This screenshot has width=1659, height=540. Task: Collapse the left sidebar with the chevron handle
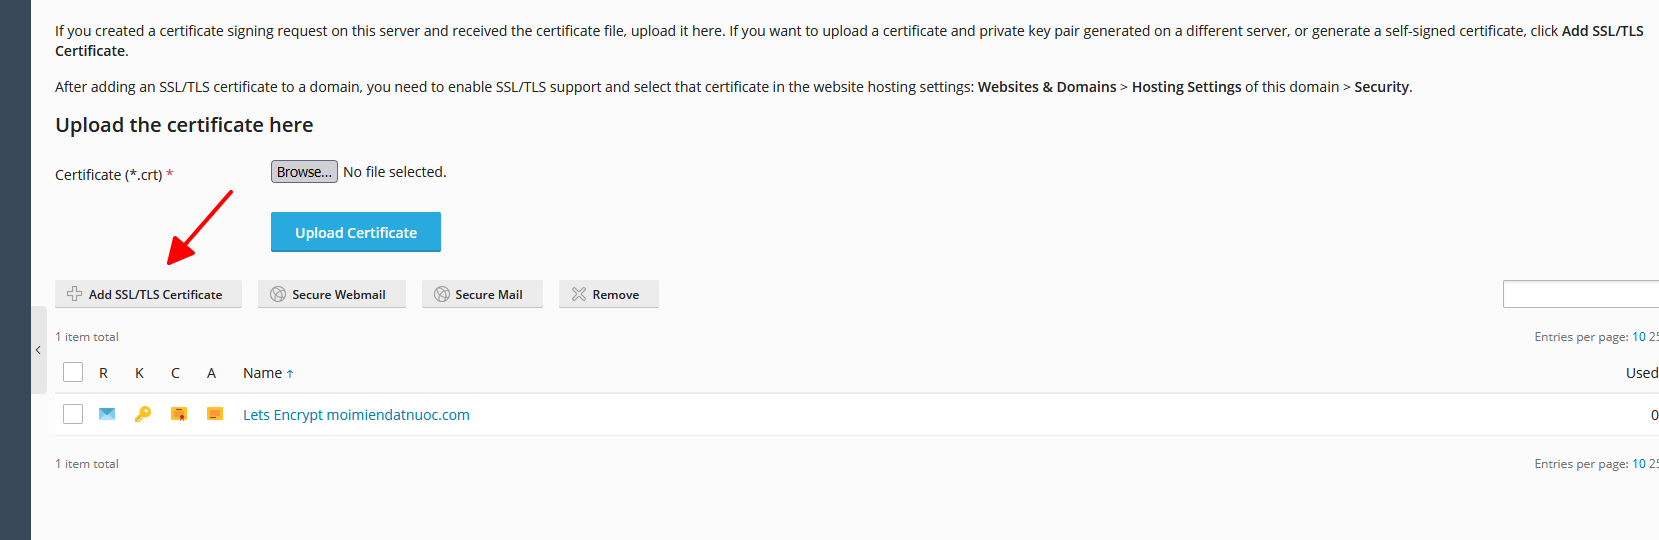click(38, 350)
